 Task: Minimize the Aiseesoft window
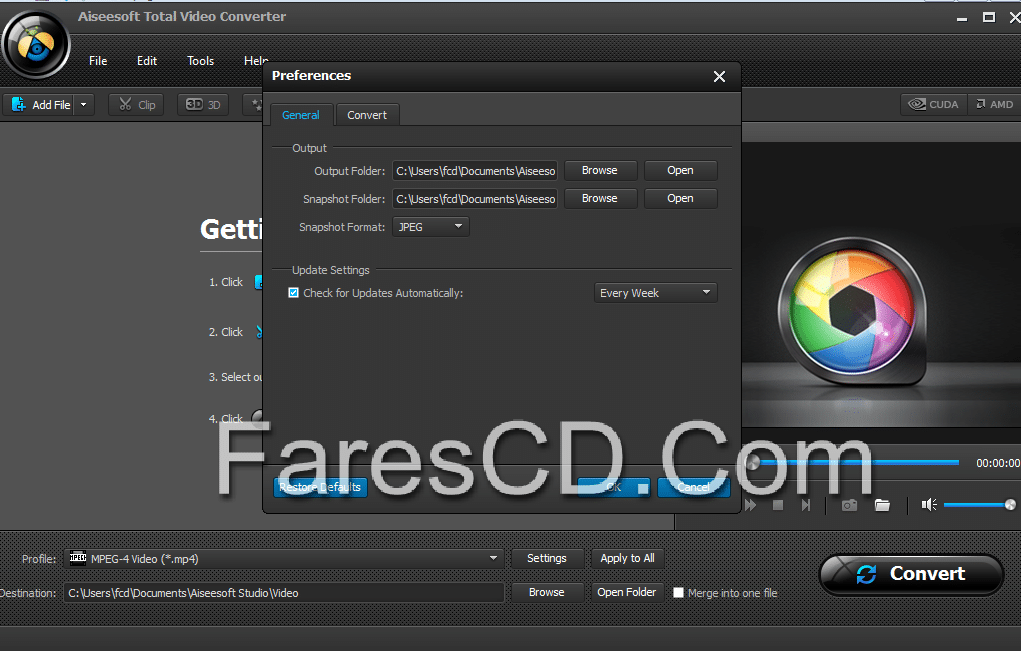962,18
